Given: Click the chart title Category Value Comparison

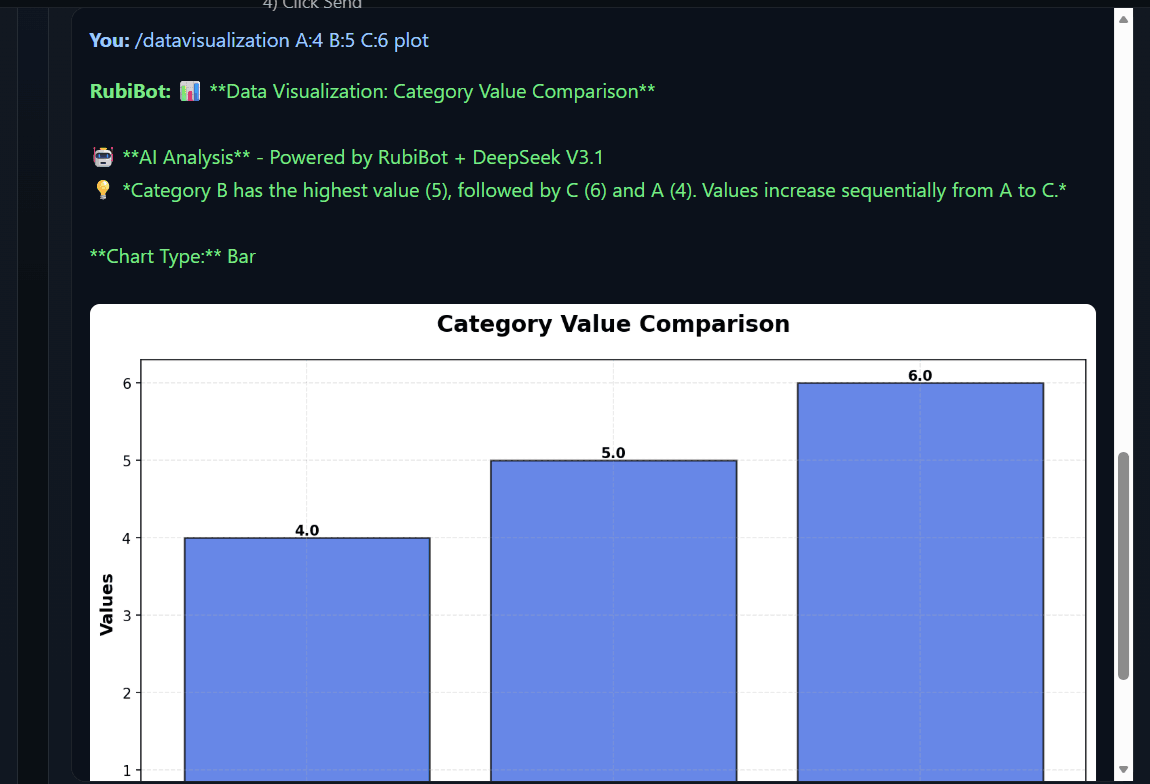Looking at the screenshot, I should (613, 324).
